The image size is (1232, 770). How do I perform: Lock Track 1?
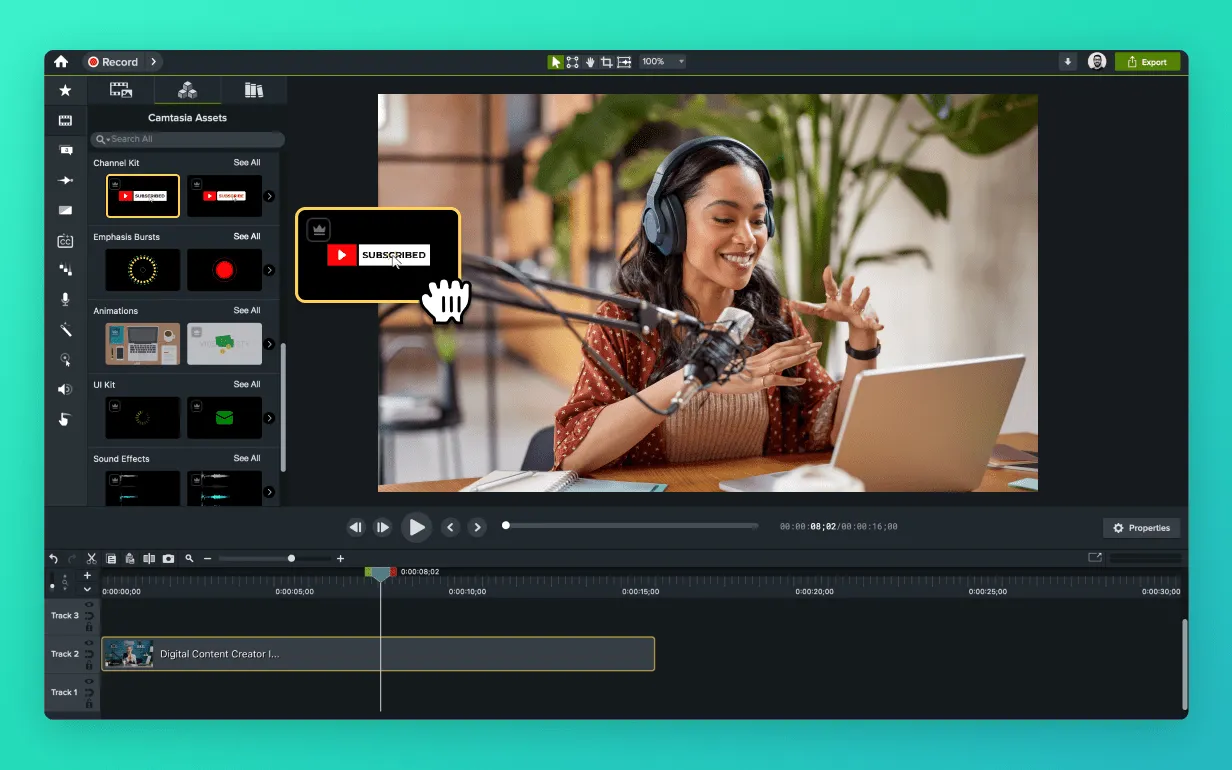tap(89, 703)
